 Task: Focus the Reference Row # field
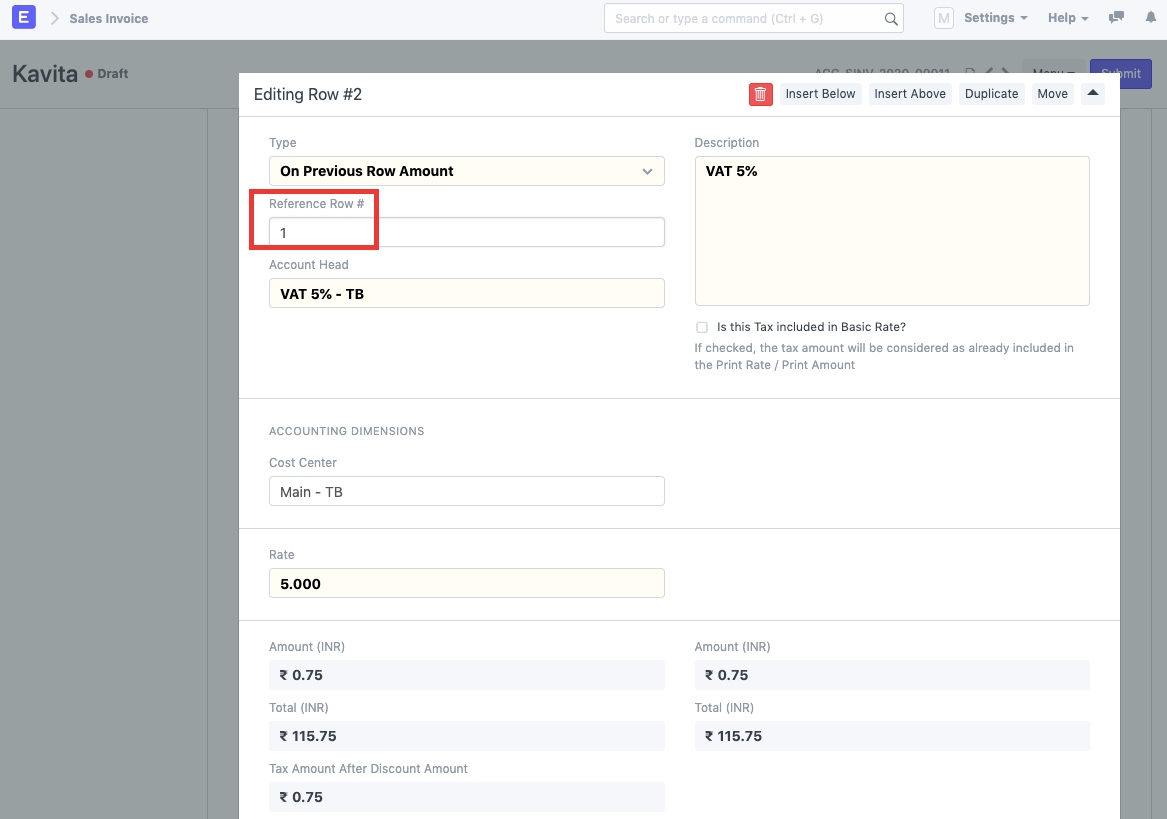[466, 232]
